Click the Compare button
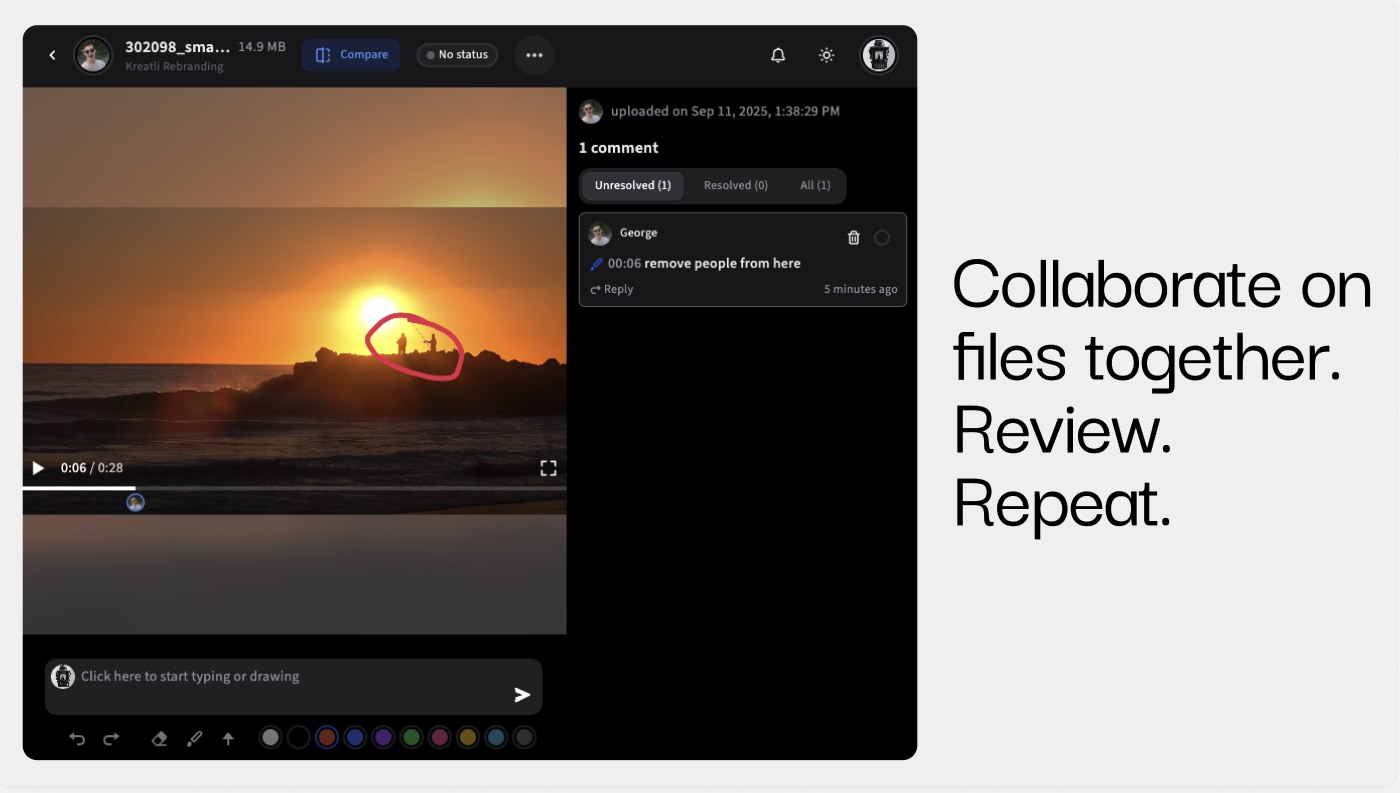1400x793 pixels. [351, 55]
